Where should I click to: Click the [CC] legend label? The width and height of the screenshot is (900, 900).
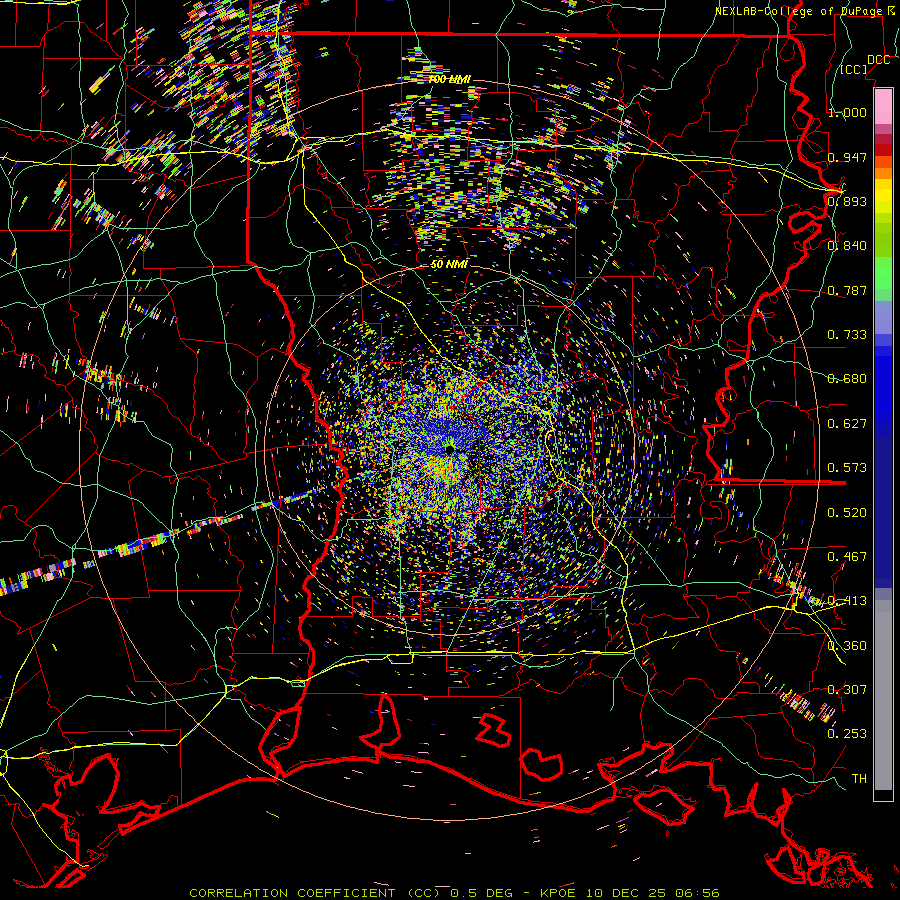pyautogui.click(x=854, y=69)
